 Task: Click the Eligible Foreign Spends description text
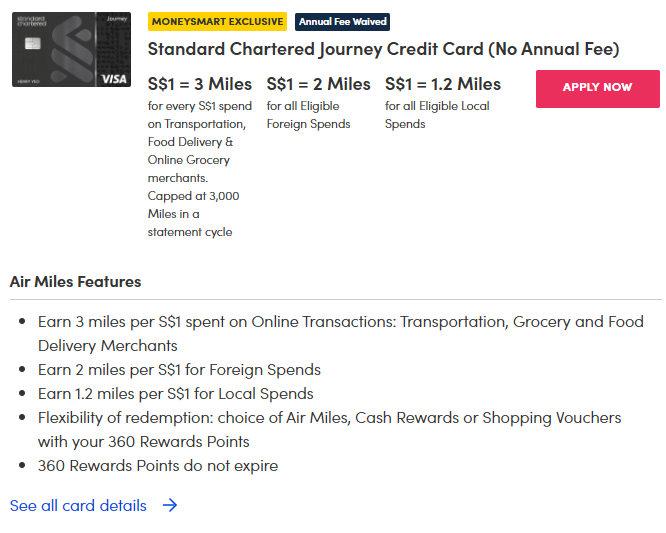tap(308, 115)
